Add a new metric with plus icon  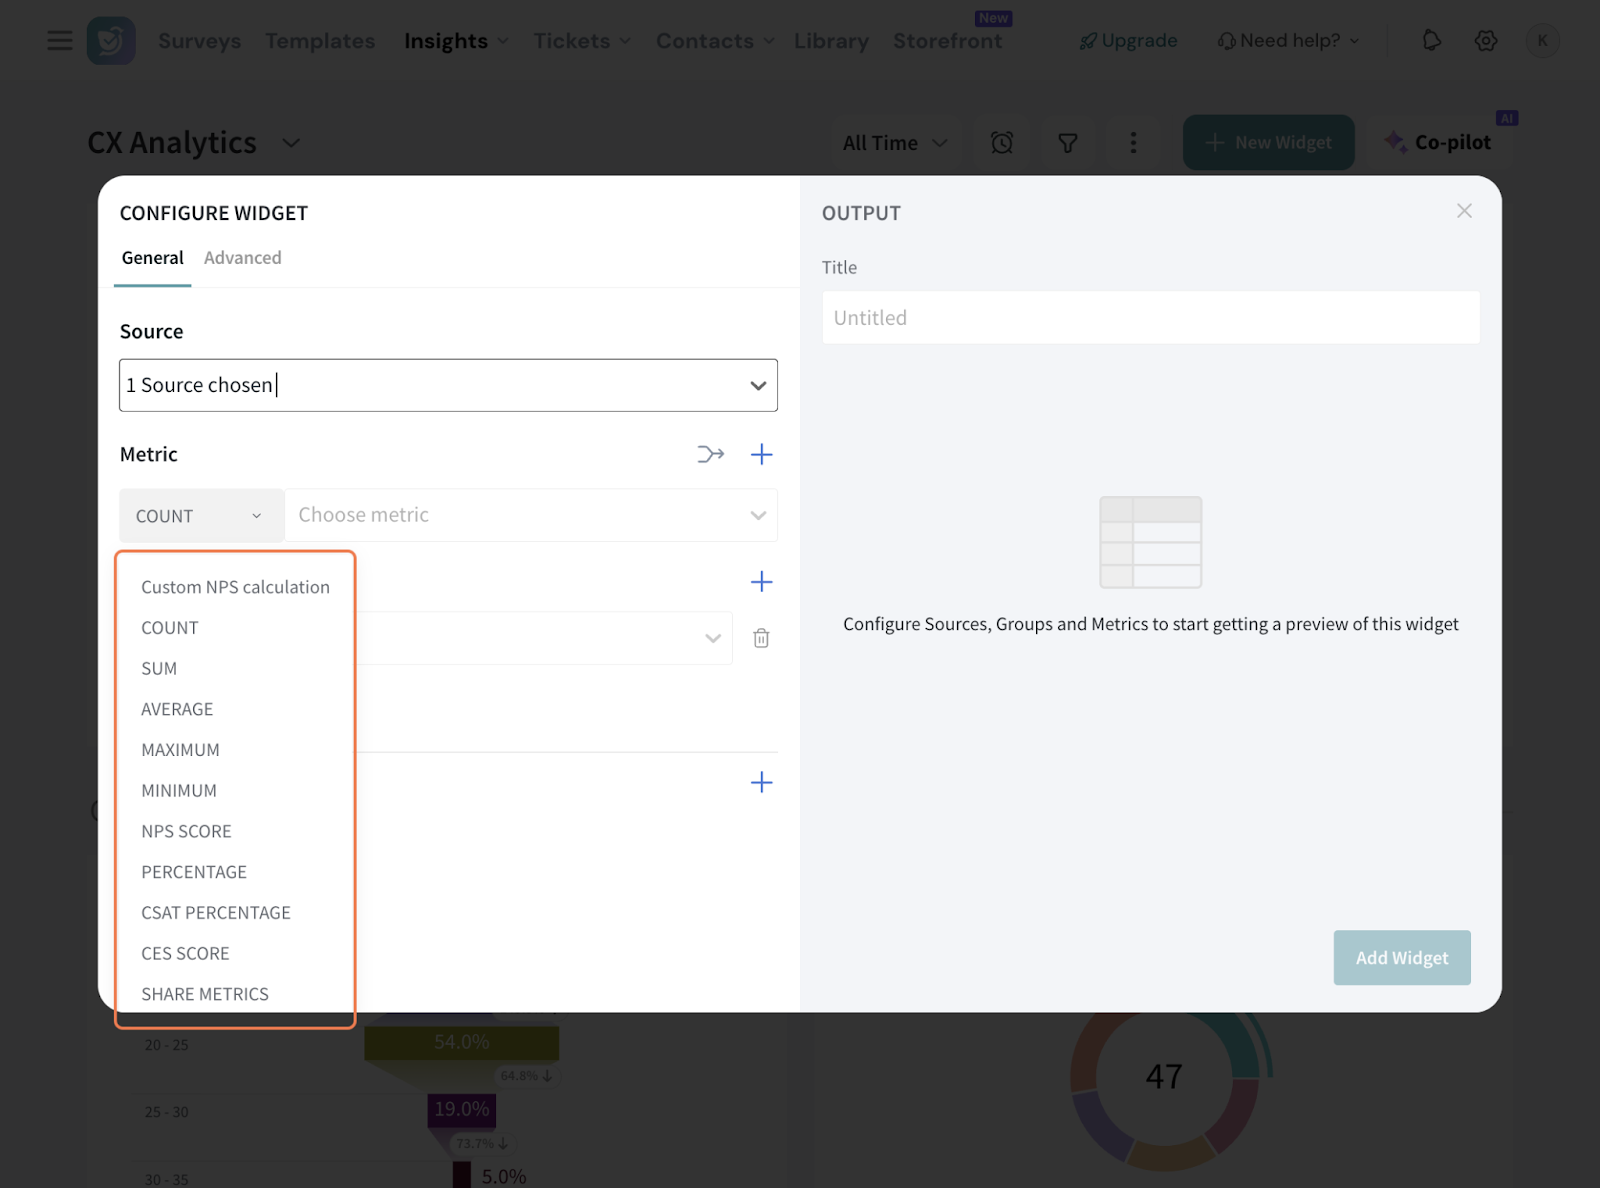pyautogui.click(x=761, y=455)
